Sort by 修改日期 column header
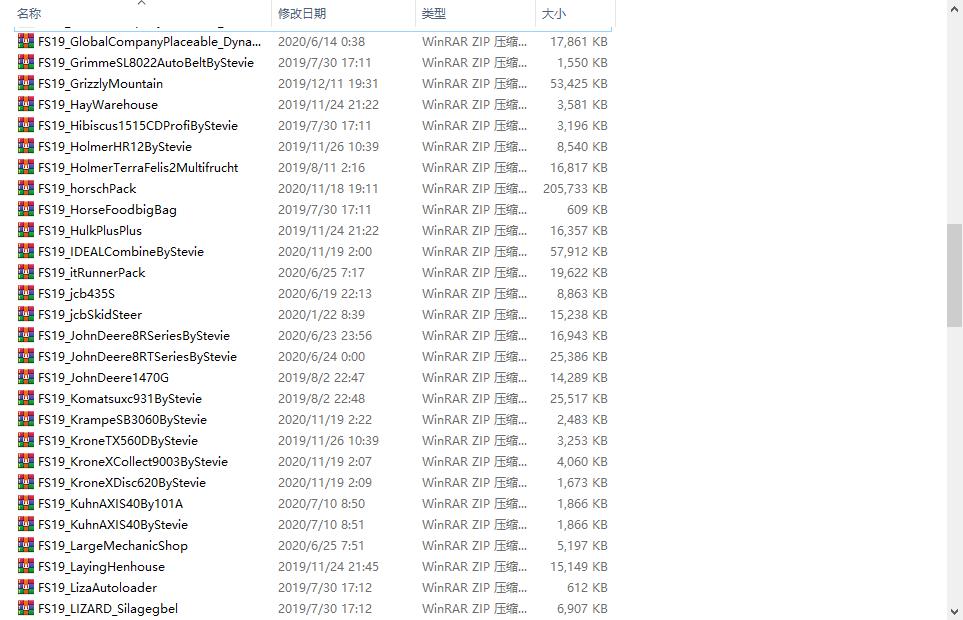The image size is (963, 620). coord(343,13)
